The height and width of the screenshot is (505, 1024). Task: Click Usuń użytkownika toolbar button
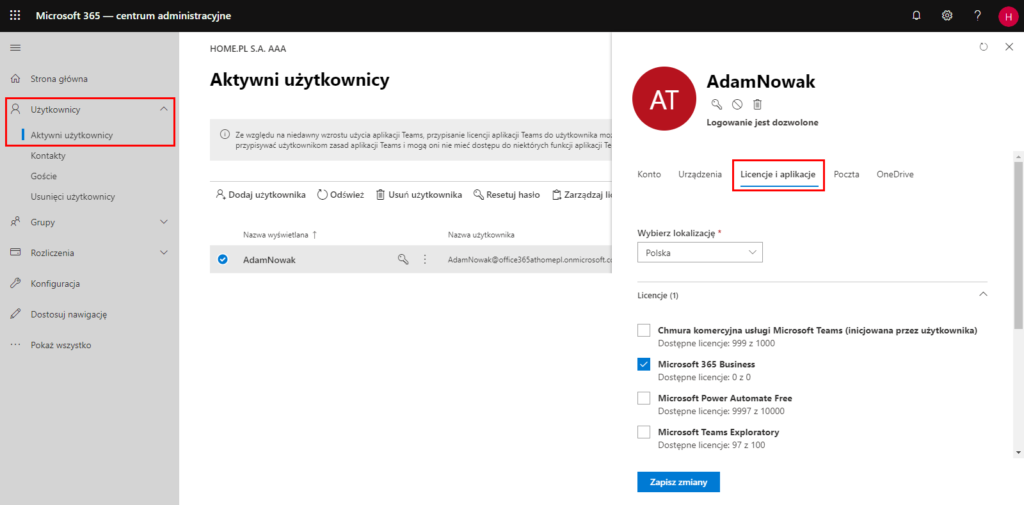tap(419, 195)
